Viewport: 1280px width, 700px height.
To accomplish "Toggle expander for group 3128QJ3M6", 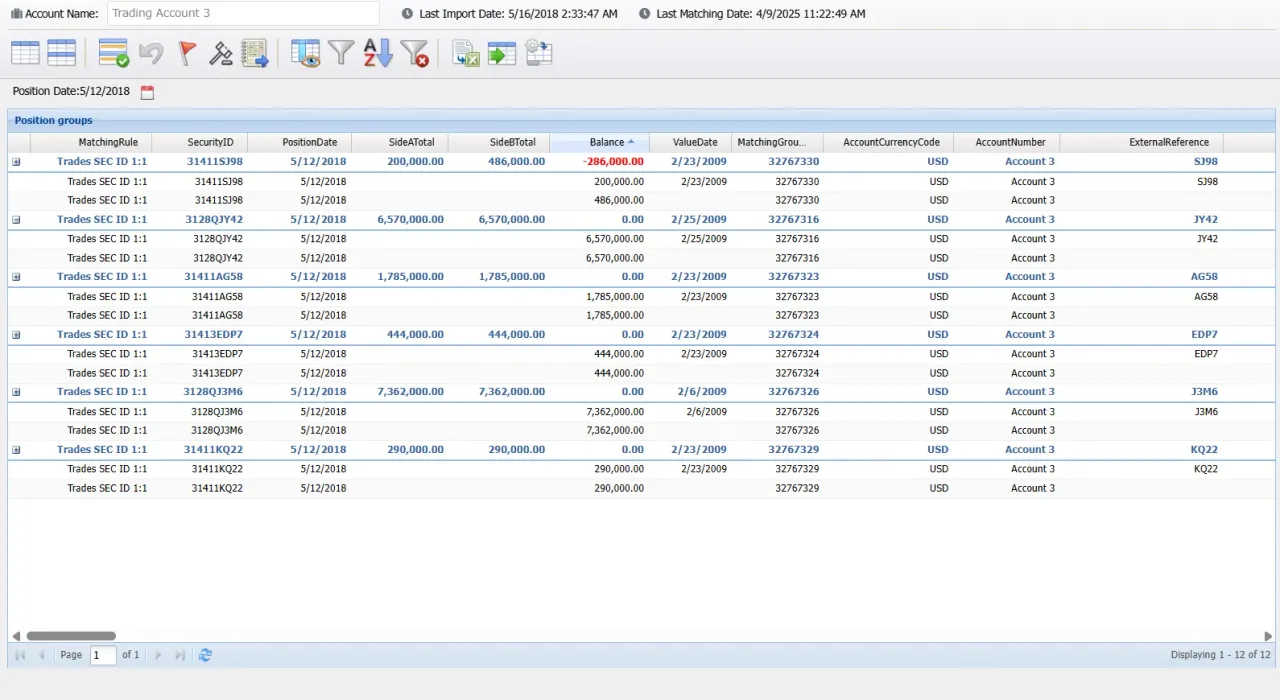I will pyautogui.click(x=16, y=392).
